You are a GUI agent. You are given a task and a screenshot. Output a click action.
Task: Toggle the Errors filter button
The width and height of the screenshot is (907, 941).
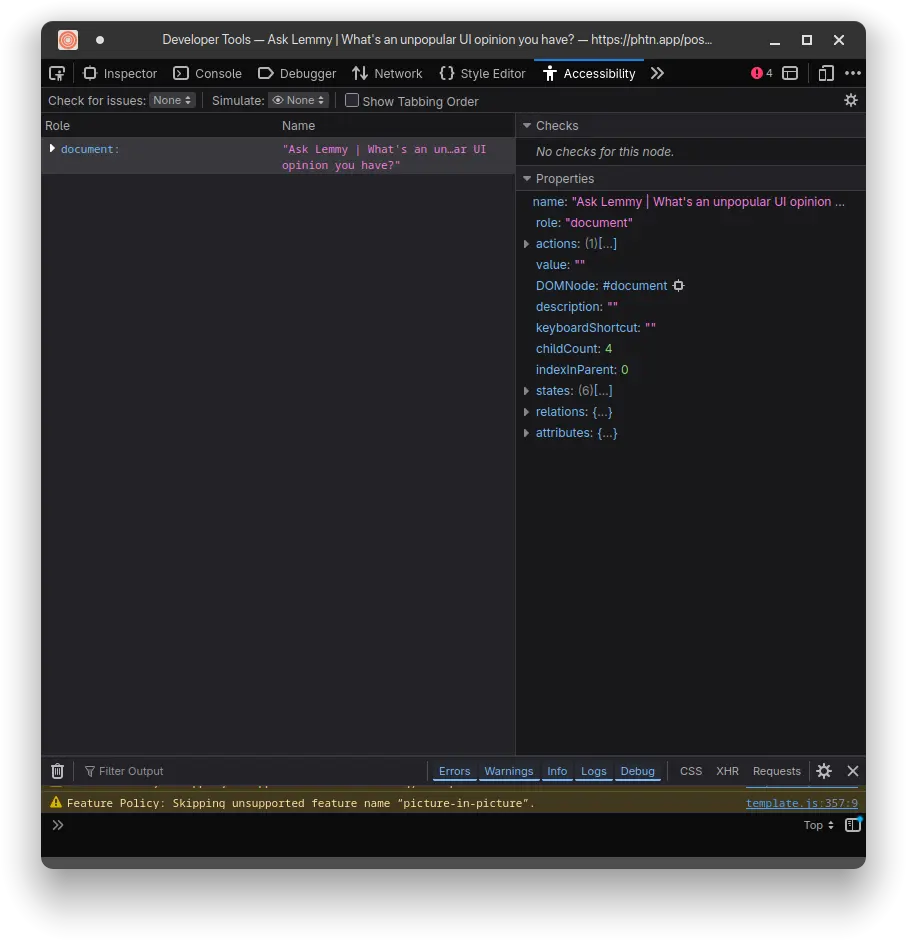click(x=454, y=771)
